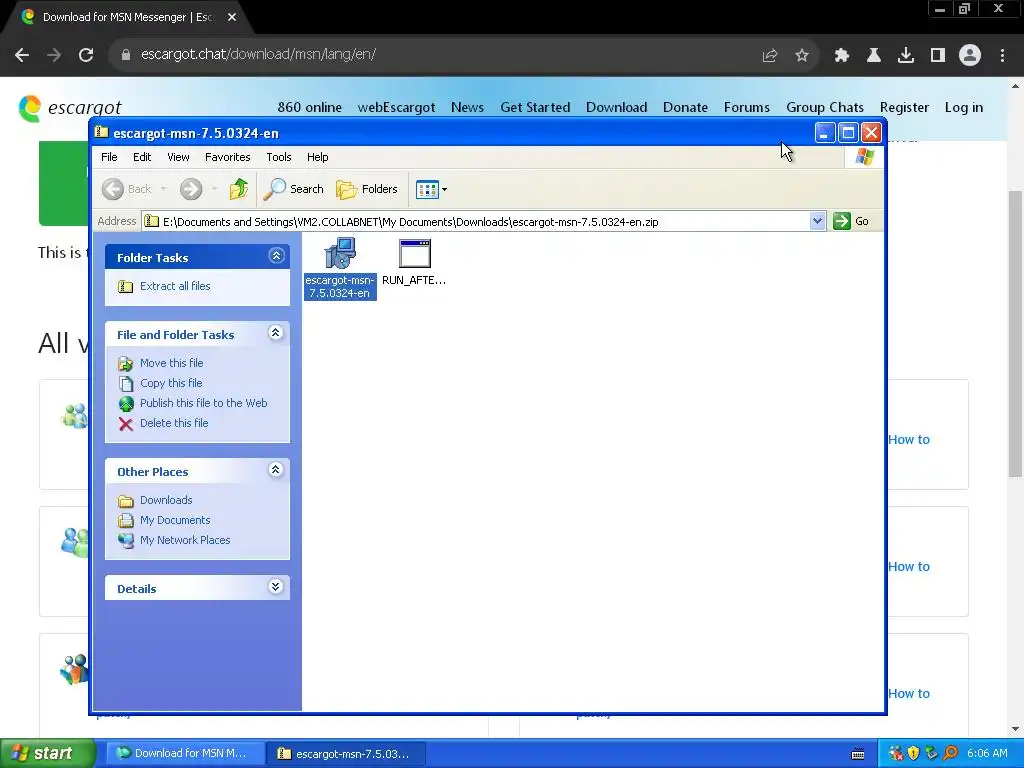Click Register in the site nav
Viewport: 1024px width, 768px height.
pyautogui.click(x=904, y=108)
